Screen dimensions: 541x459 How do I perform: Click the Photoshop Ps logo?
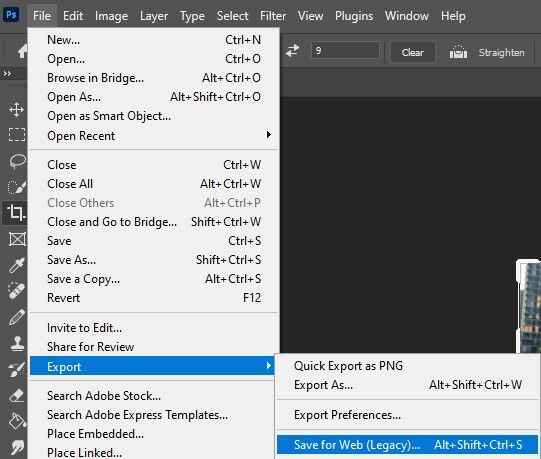[11, 15]
